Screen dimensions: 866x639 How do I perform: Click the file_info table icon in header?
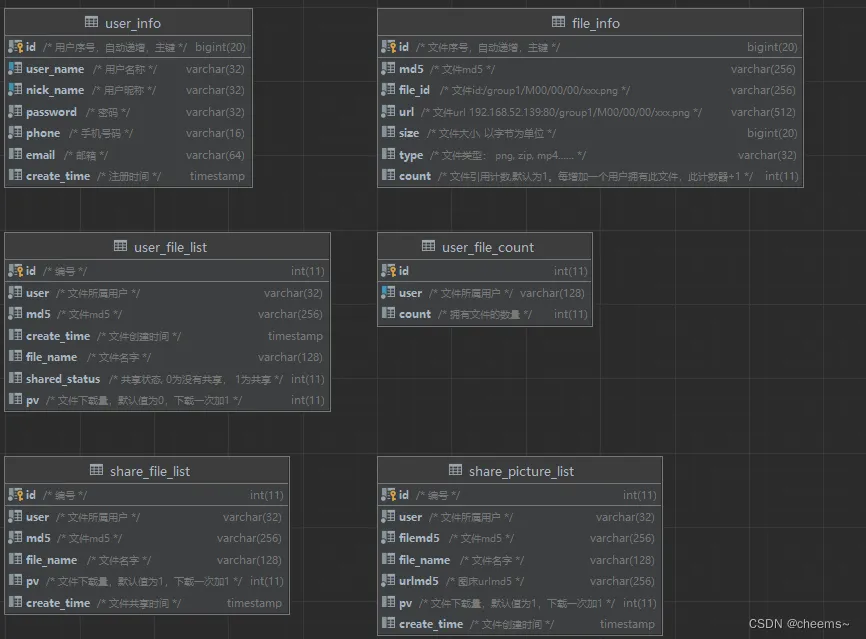[x=558, y=22]
